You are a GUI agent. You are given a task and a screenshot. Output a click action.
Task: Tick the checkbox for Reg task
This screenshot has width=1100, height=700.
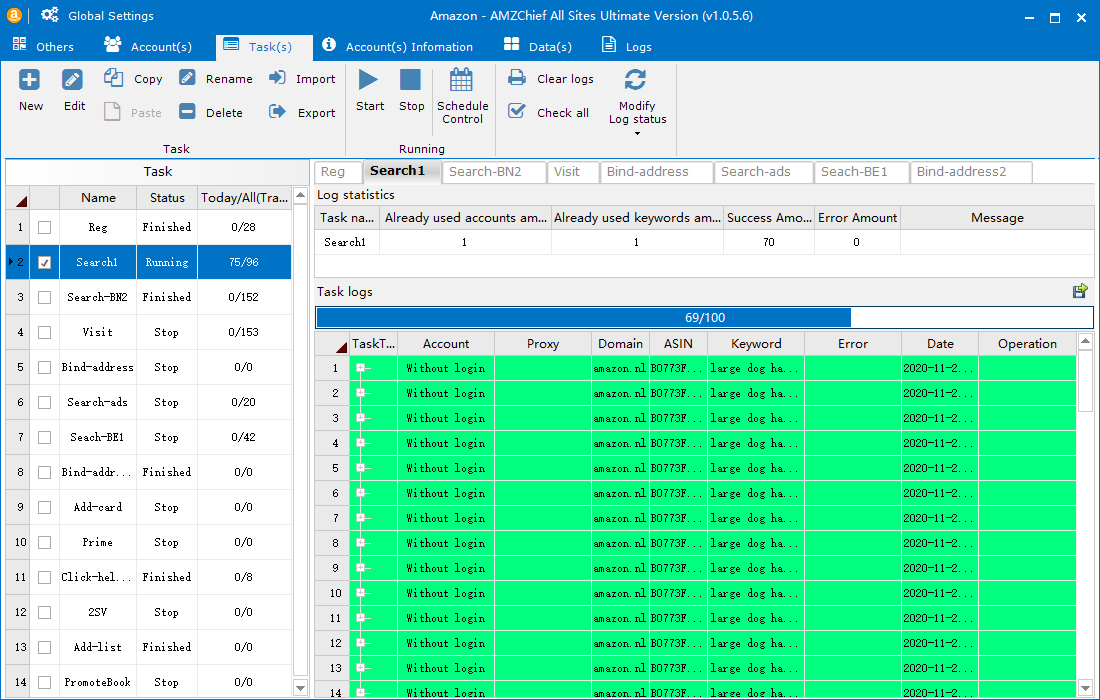click(x=44, y=228)
